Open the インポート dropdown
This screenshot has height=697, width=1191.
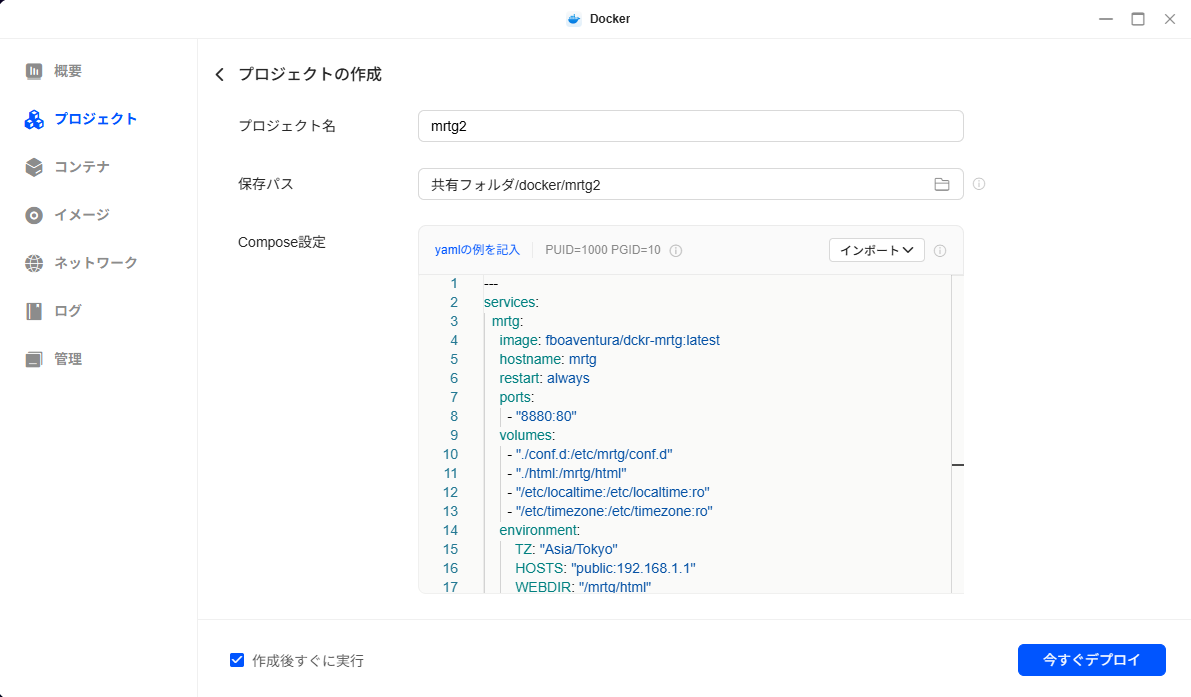877,250
